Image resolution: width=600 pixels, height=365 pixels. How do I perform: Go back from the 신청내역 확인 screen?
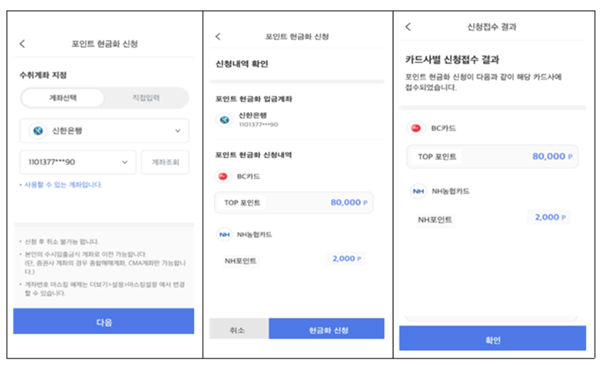(x=218, y=36)
